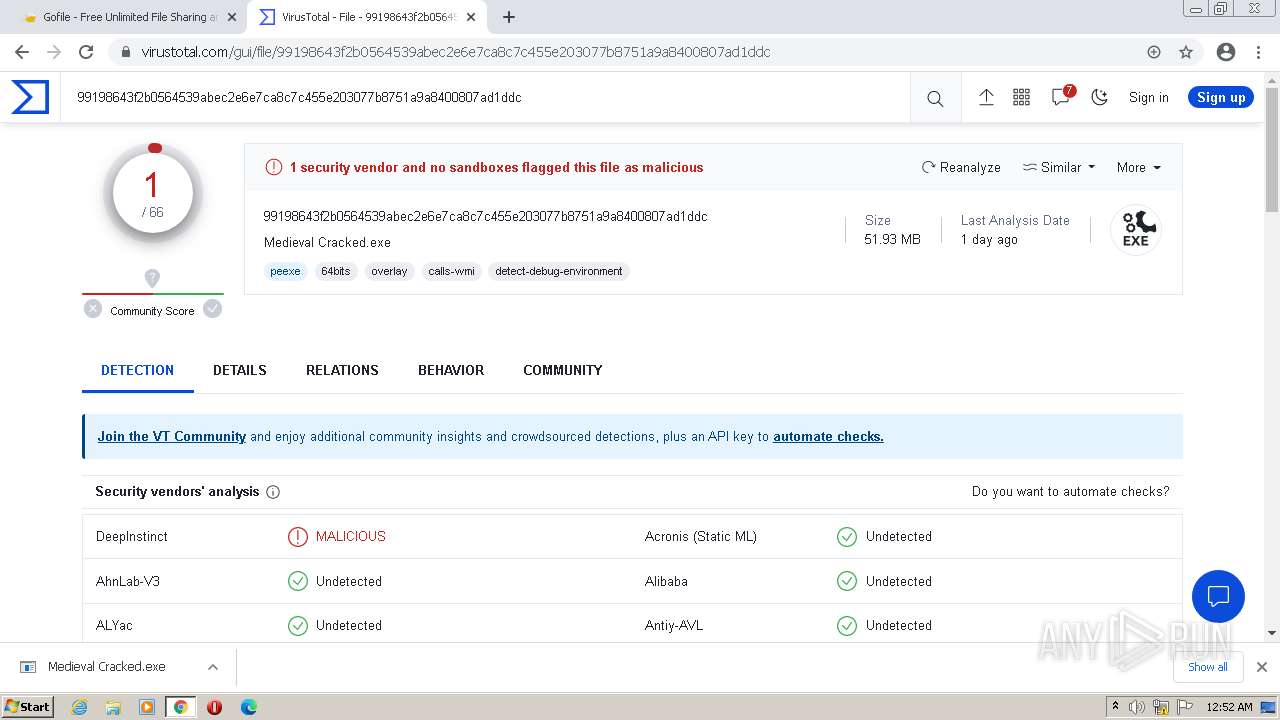Click the search magnifier icon

[935, 98]
